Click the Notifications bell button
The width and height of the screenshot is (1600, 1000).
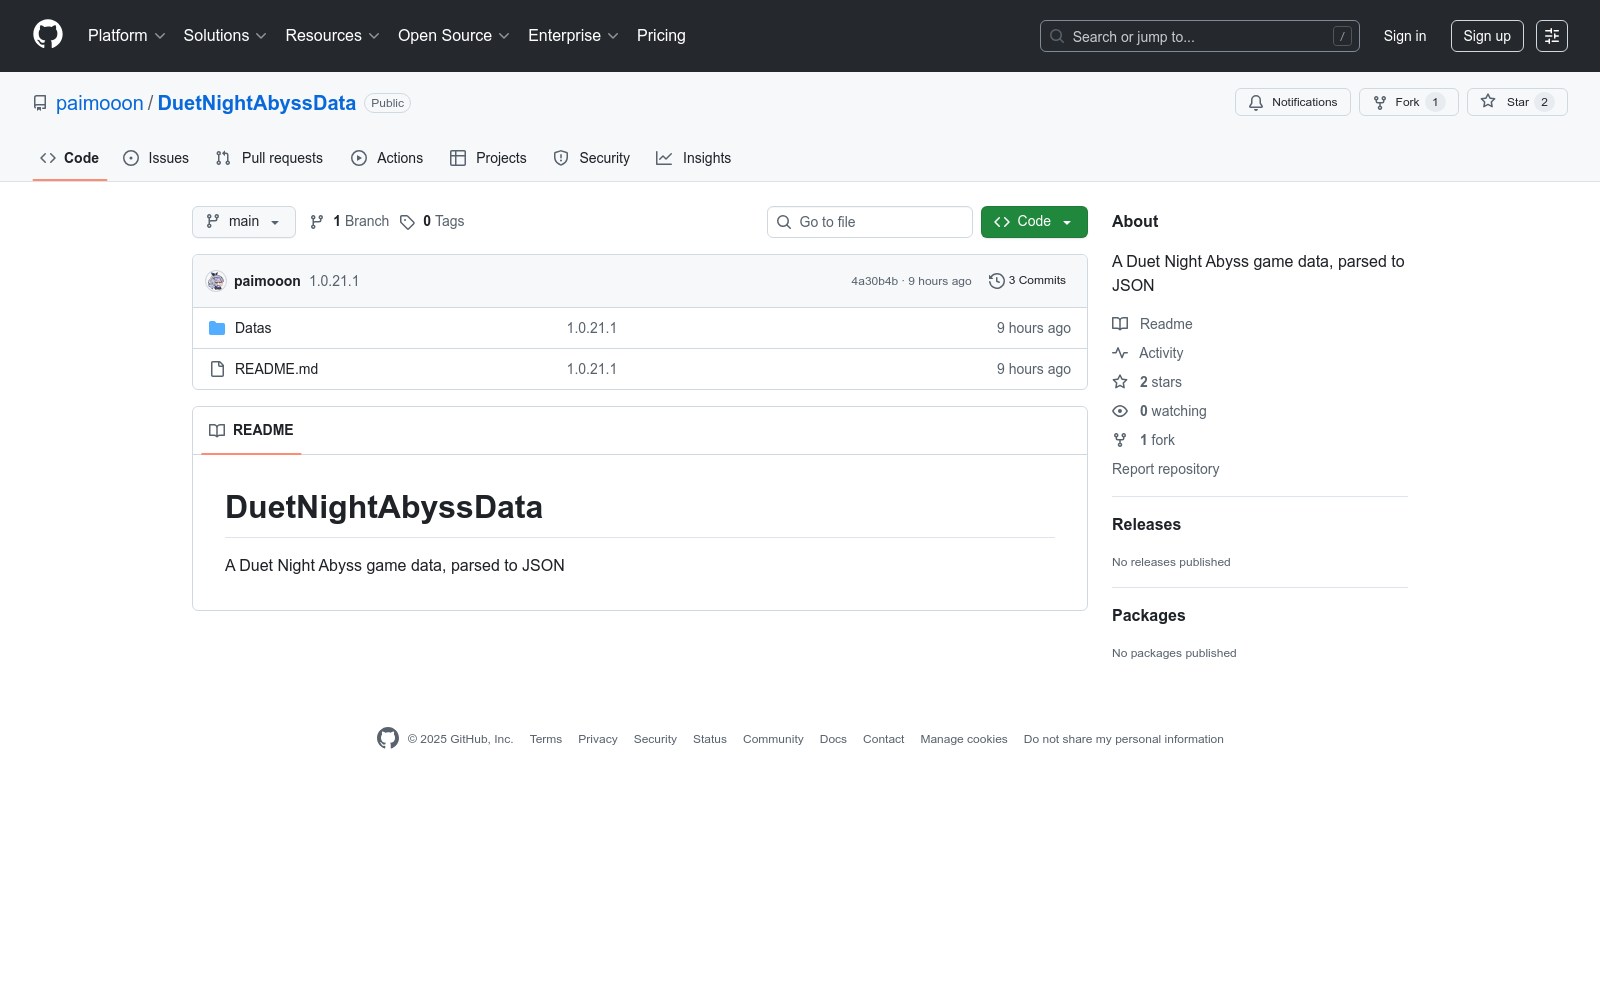click(1293, 102)
